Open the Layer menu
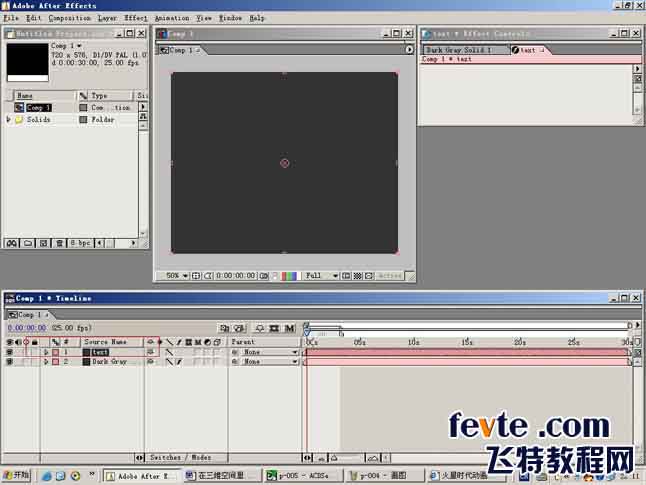The height and width of the screenshot is (485, 646). [x=107, y=18]
